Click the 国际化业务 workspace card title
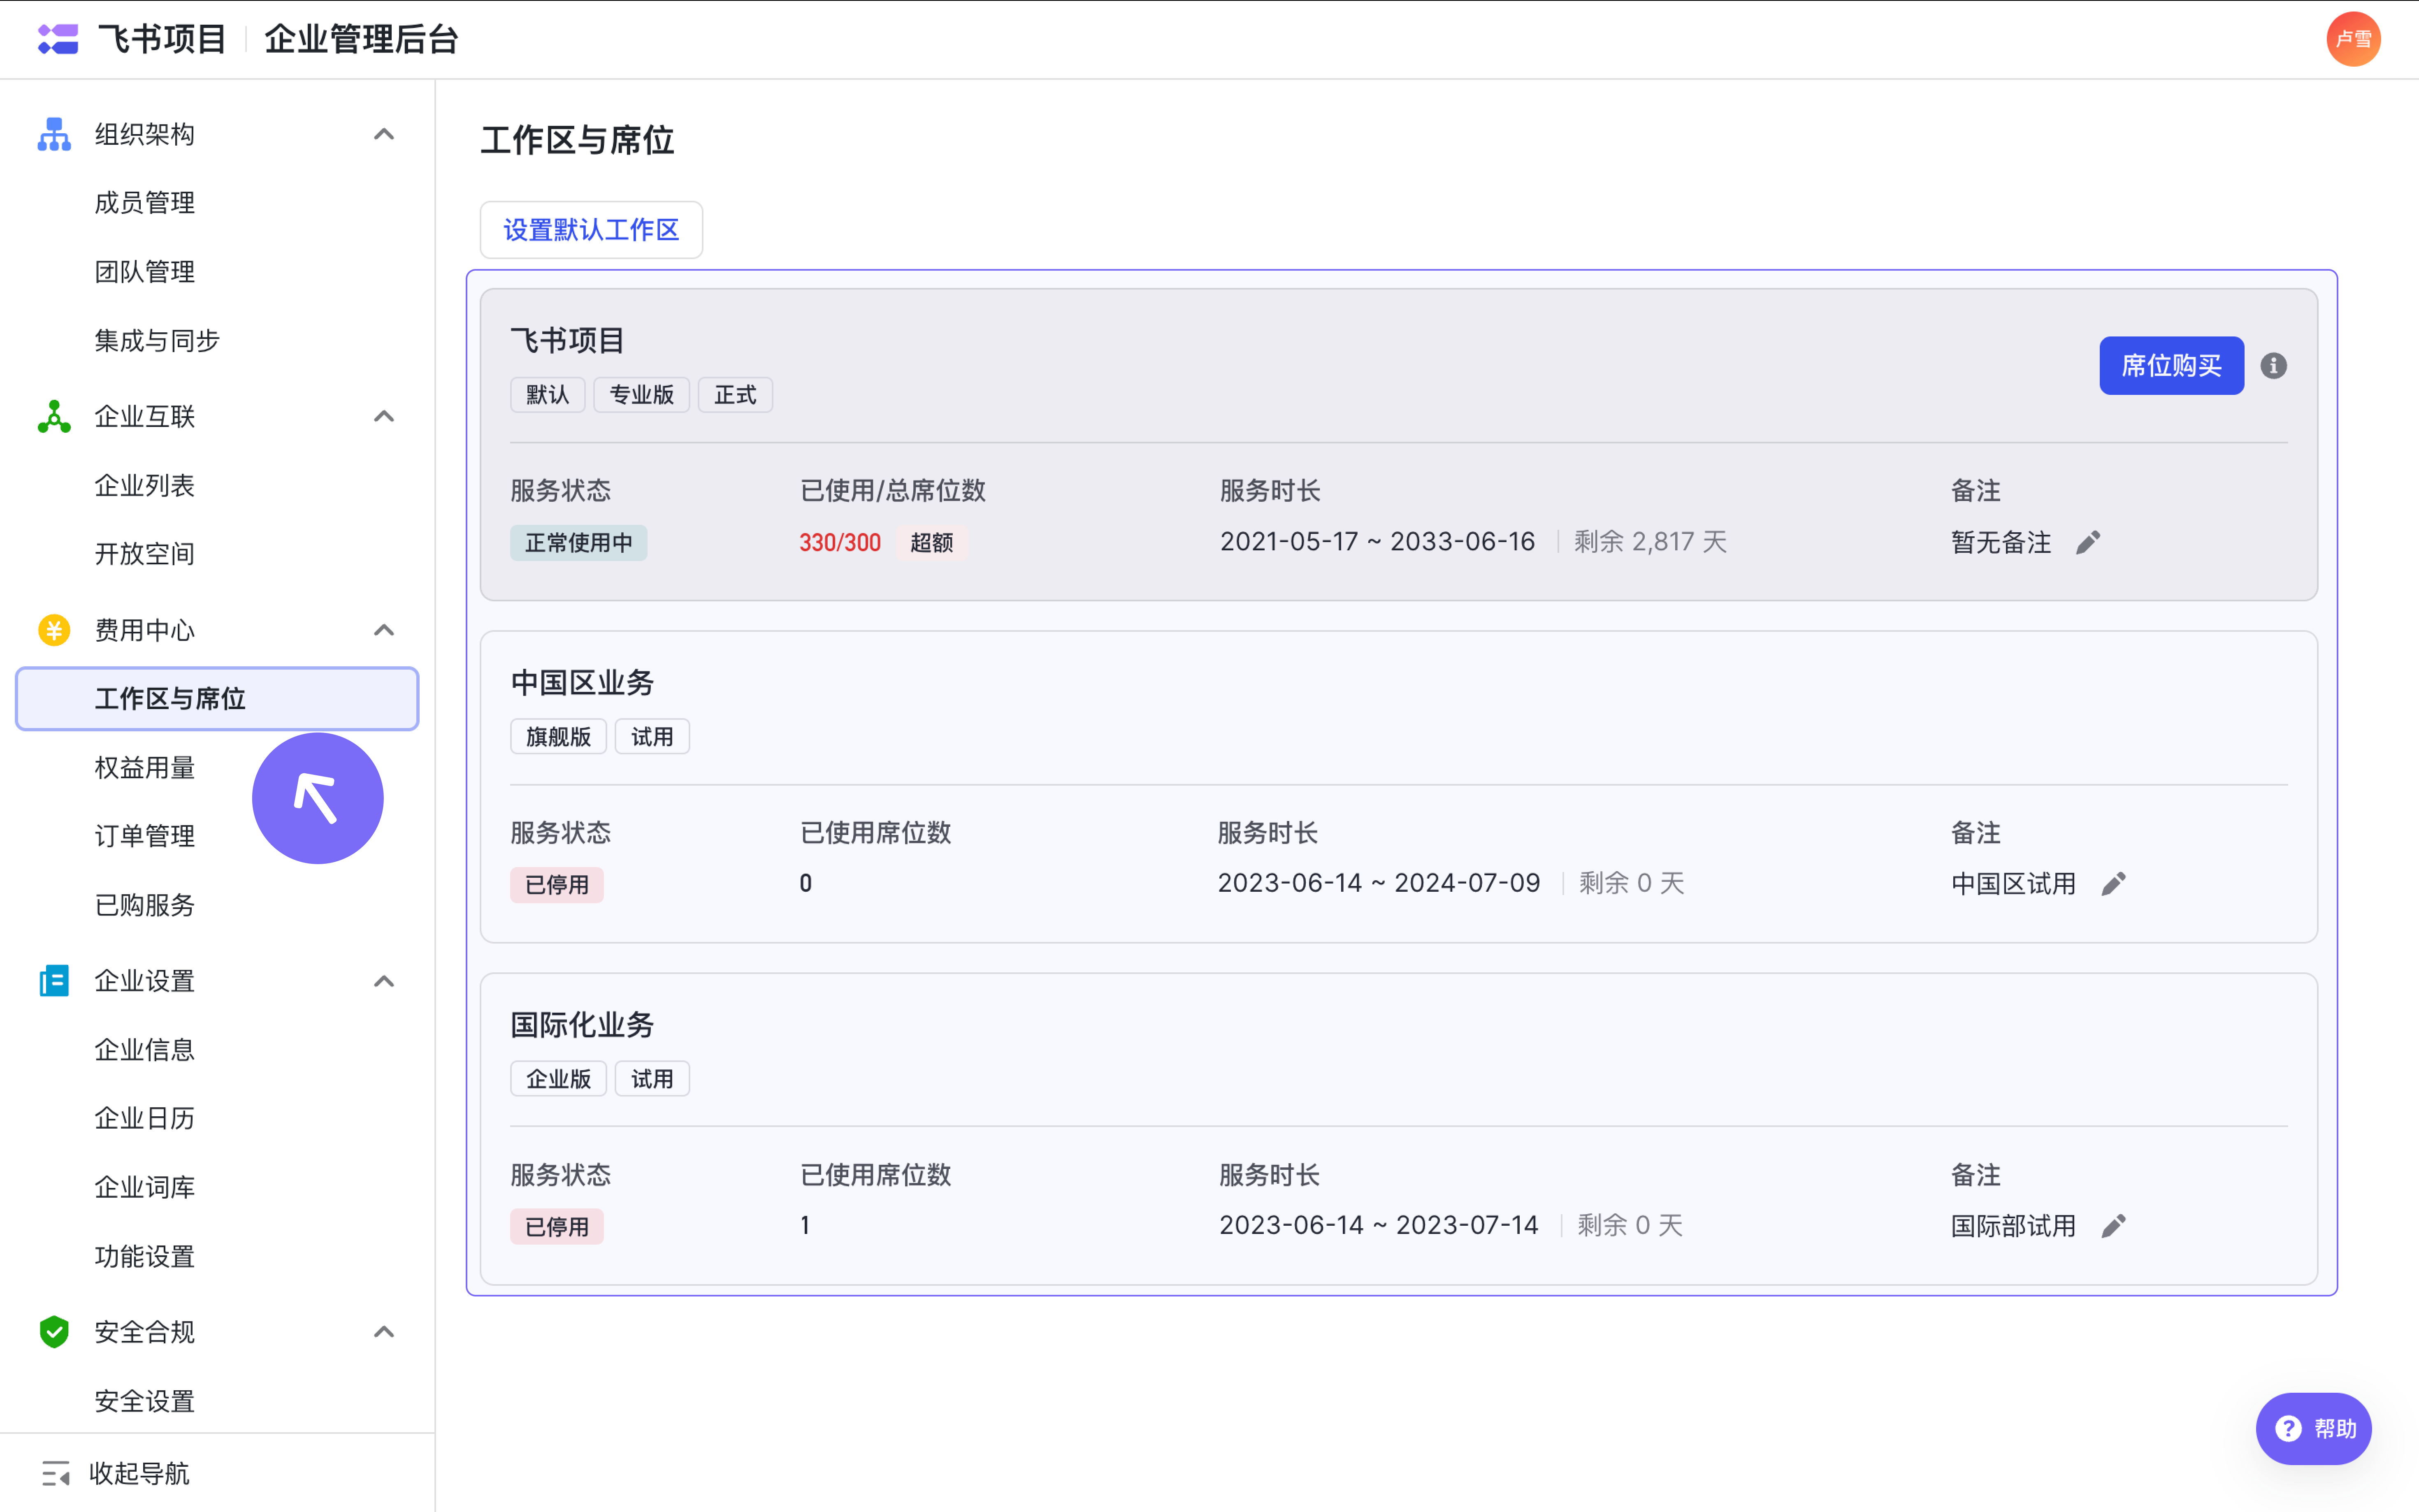2419x1512 pixels. click(x=582, y=1025)
